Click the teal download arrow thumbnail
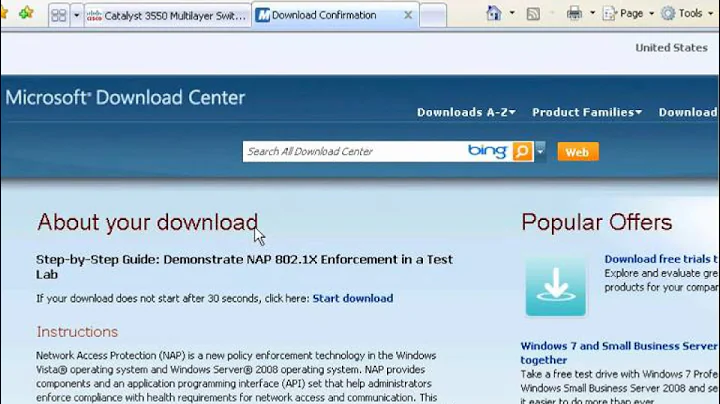720x404 pixels. [x=556, y=286]
